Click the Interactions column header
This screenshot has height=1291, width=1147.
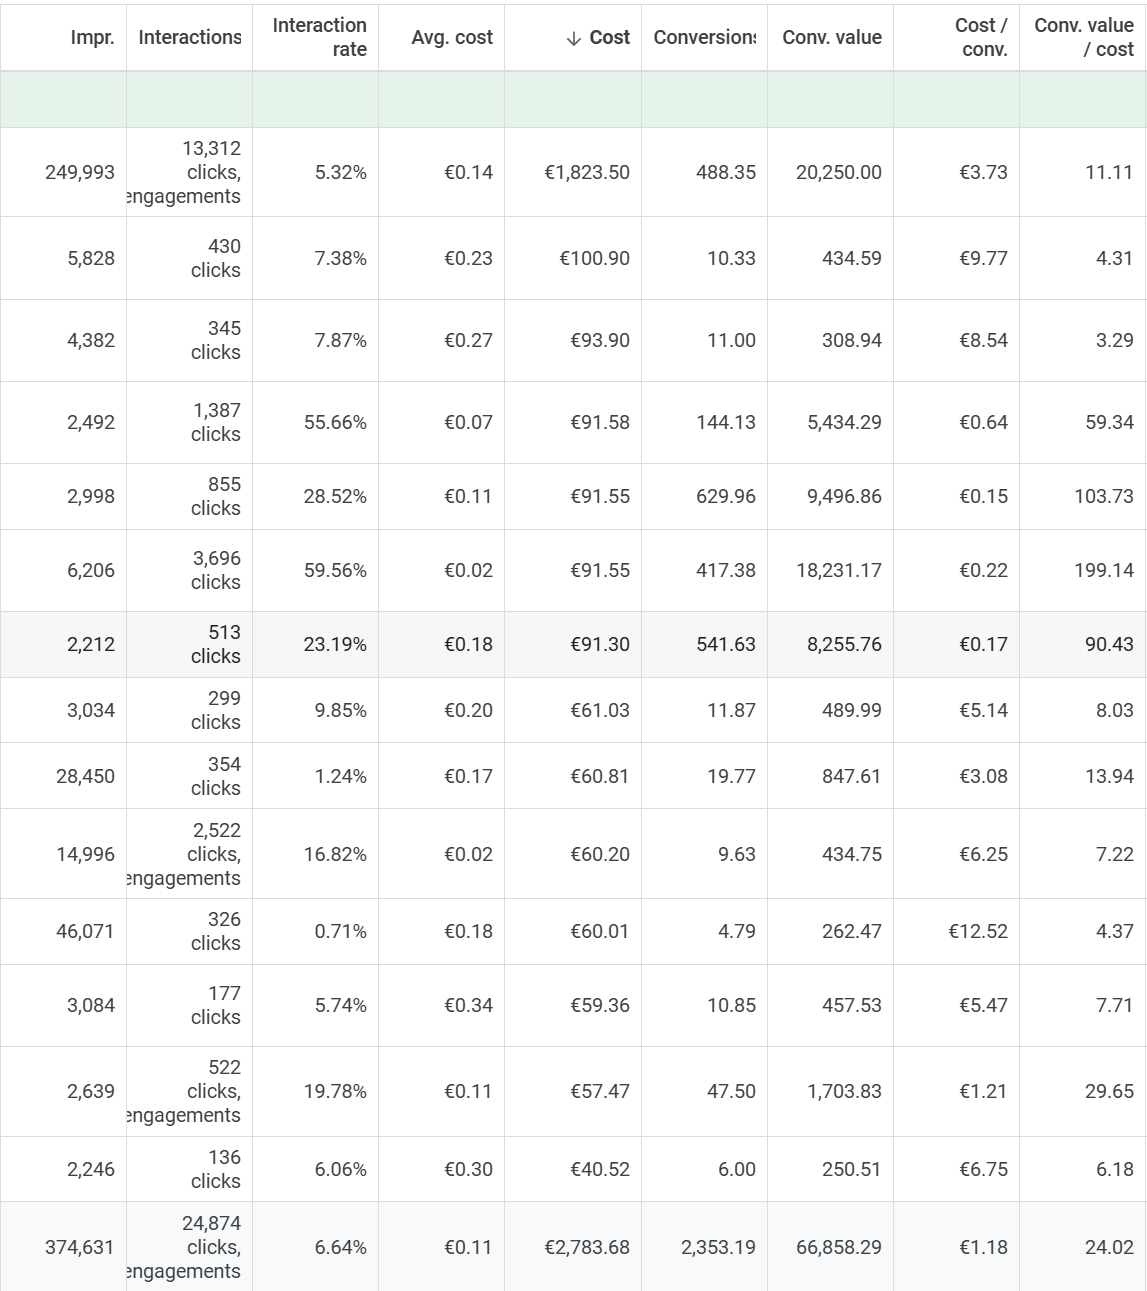189,37
